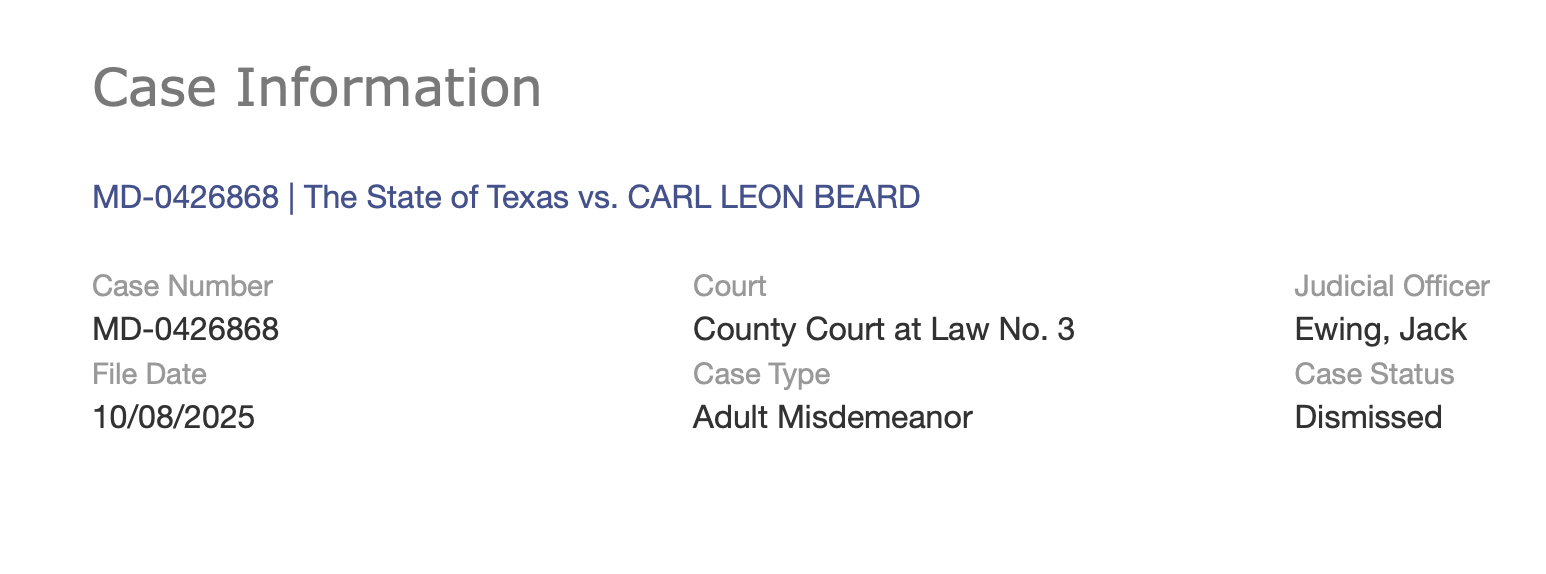Select the Case Number label
Viewport: 1546px width, 574px height.
(x=182, y=286)
